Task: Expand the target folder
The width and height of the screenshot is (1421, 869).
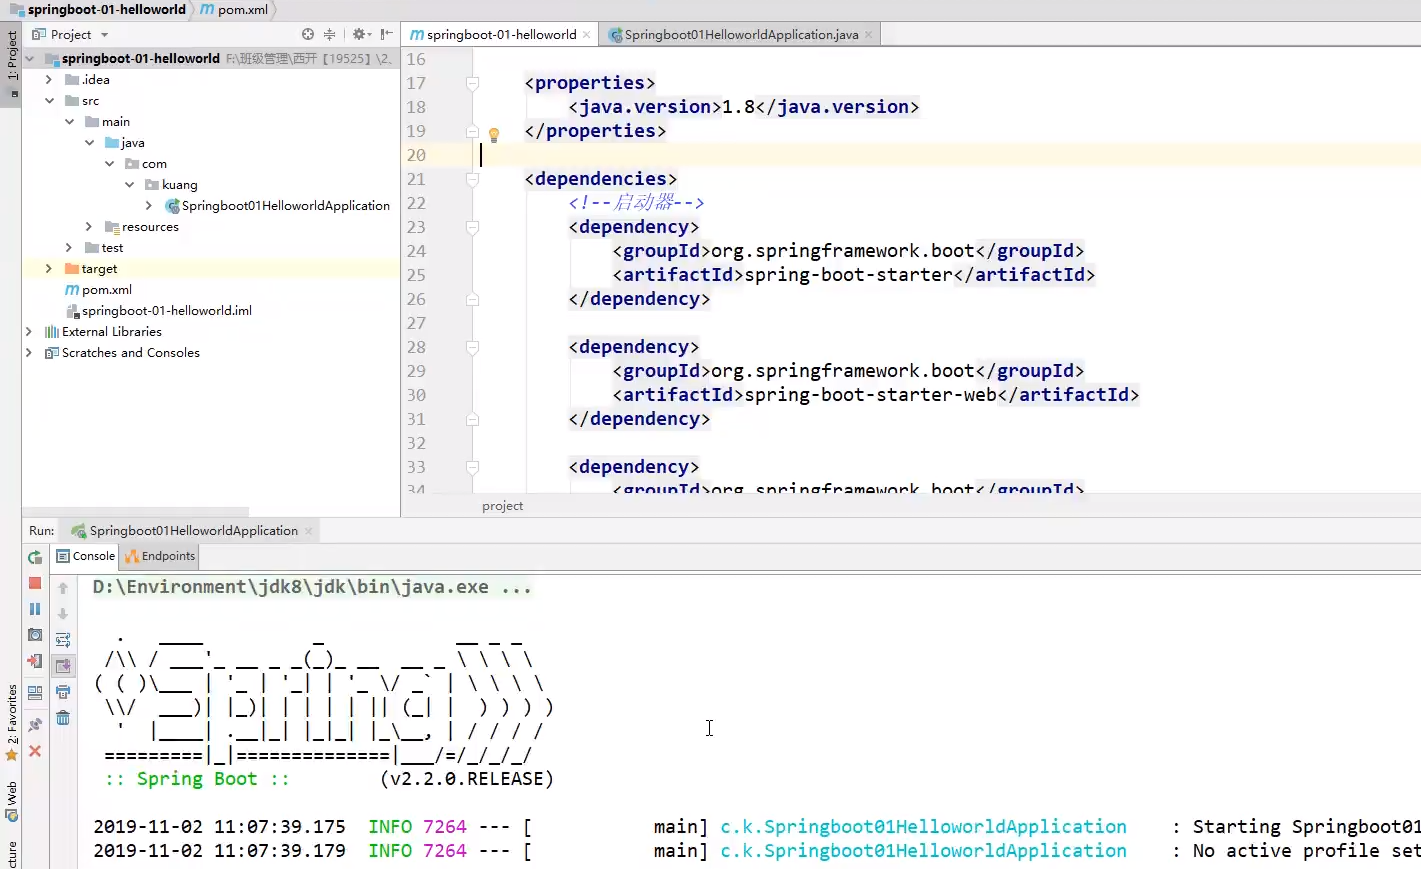Action: click(48, 269)
